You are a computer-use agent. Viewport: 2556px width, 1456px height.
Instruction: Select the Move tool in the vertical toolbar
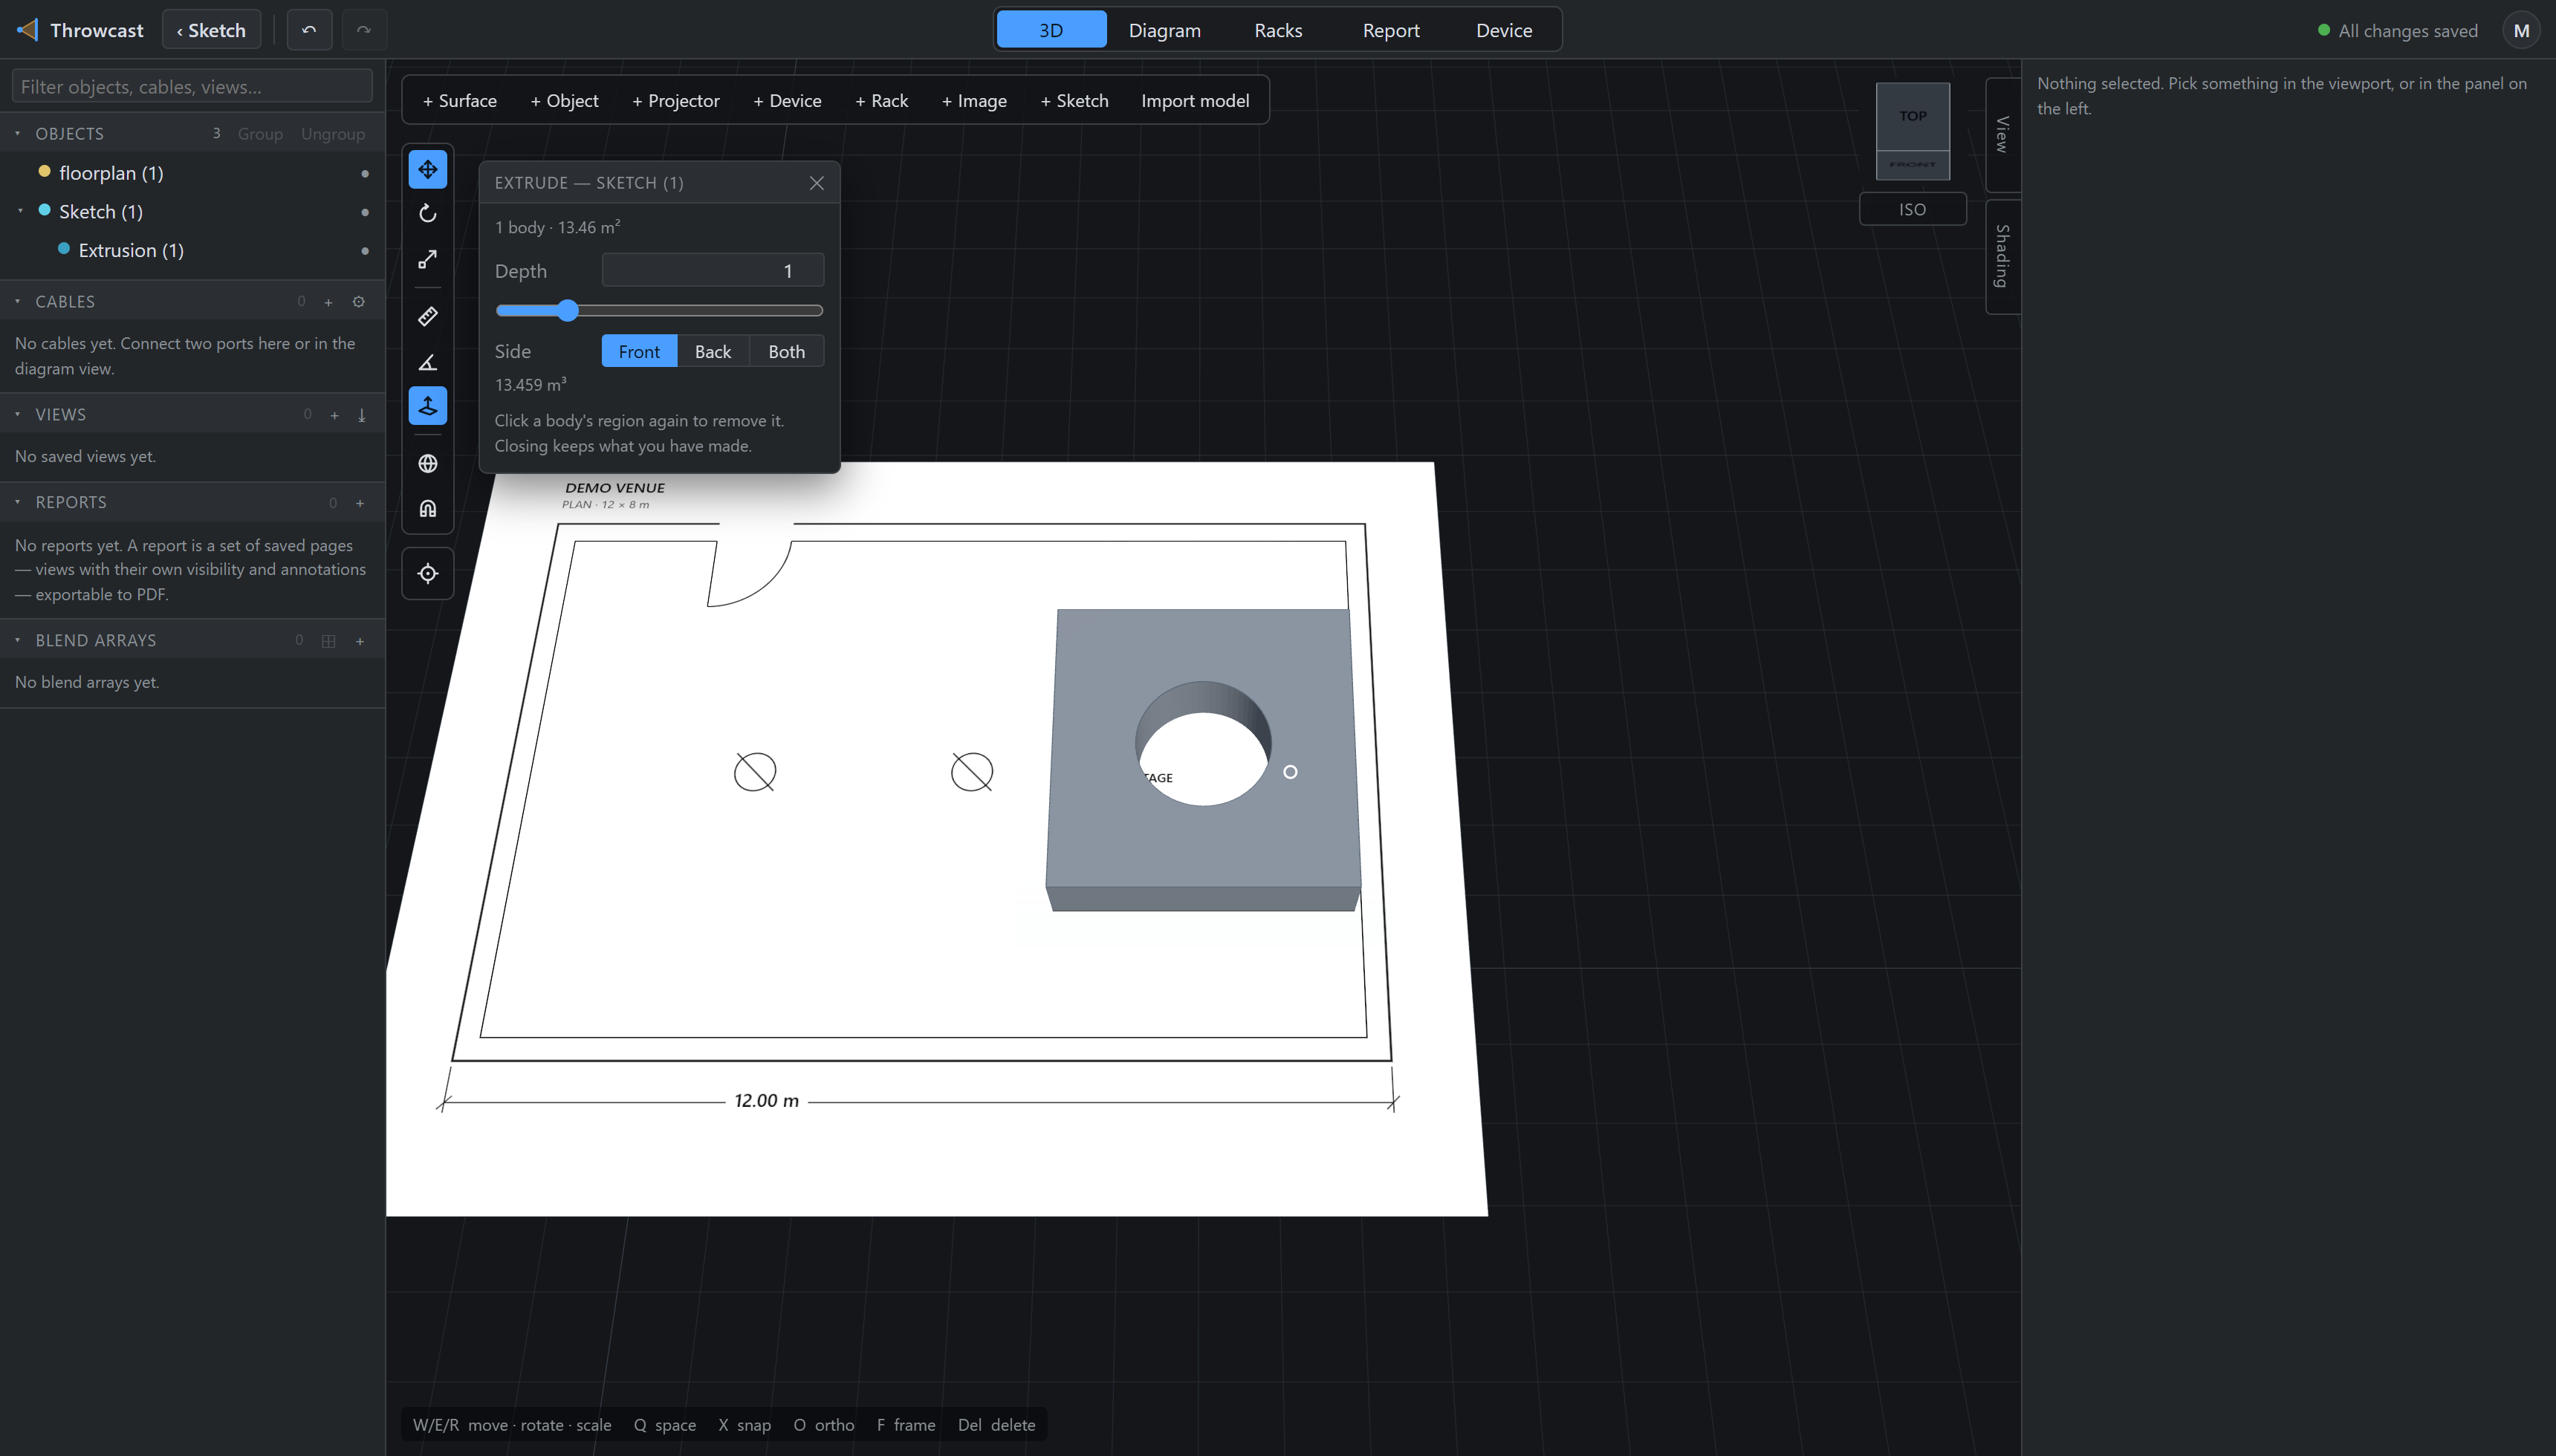[427, 169]
